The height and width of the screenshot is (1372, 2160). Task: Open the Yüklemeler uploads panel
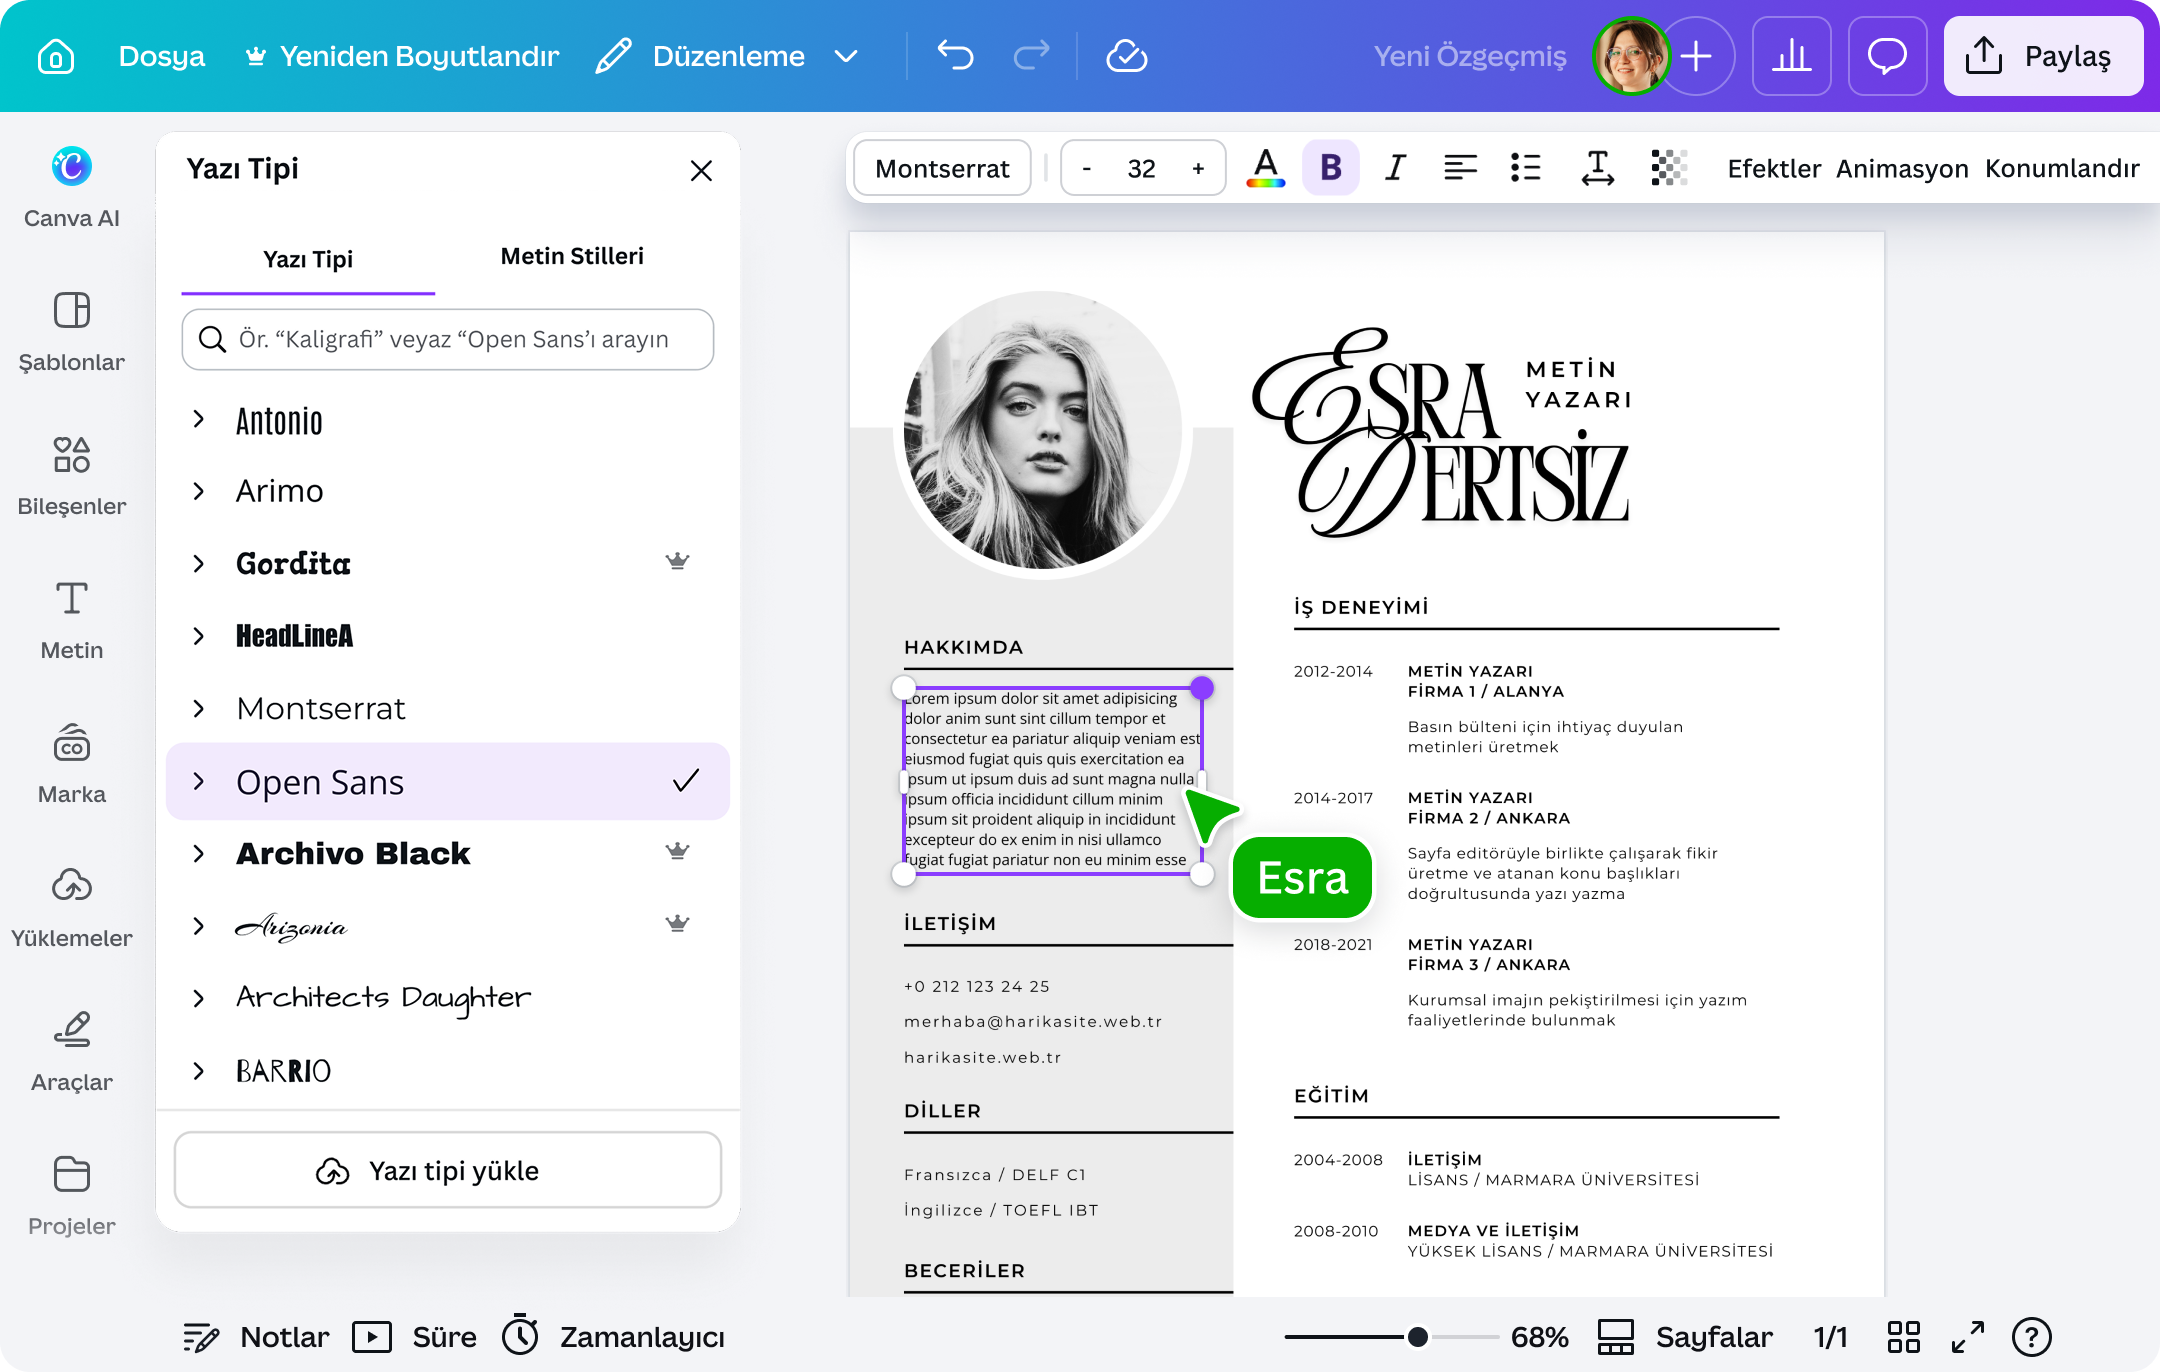[71, 908]
